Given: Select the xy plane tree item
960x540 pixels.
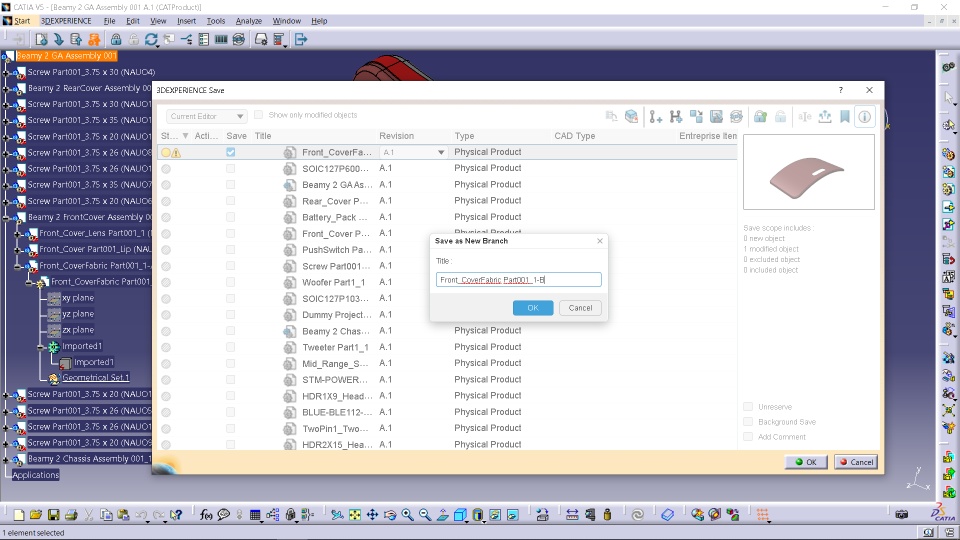Looking at the screenshot, I should [x=78, y=298].
